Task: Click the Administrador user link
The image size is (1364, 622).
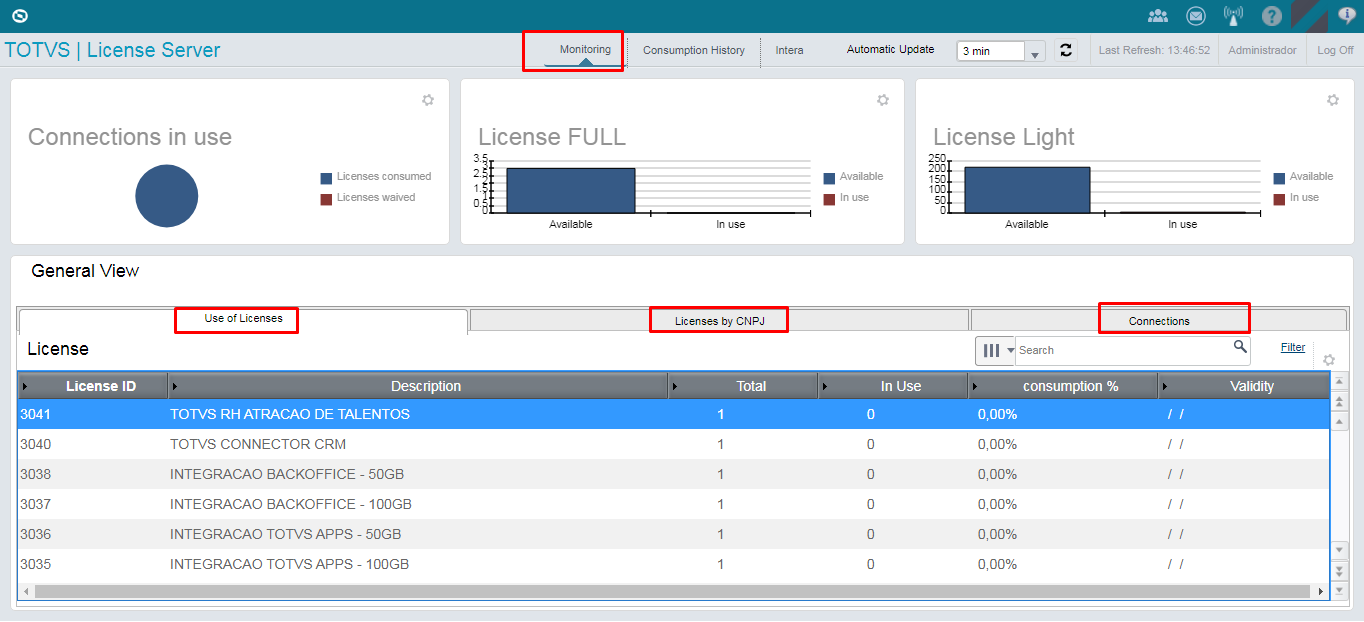Action: point(1262,50)
